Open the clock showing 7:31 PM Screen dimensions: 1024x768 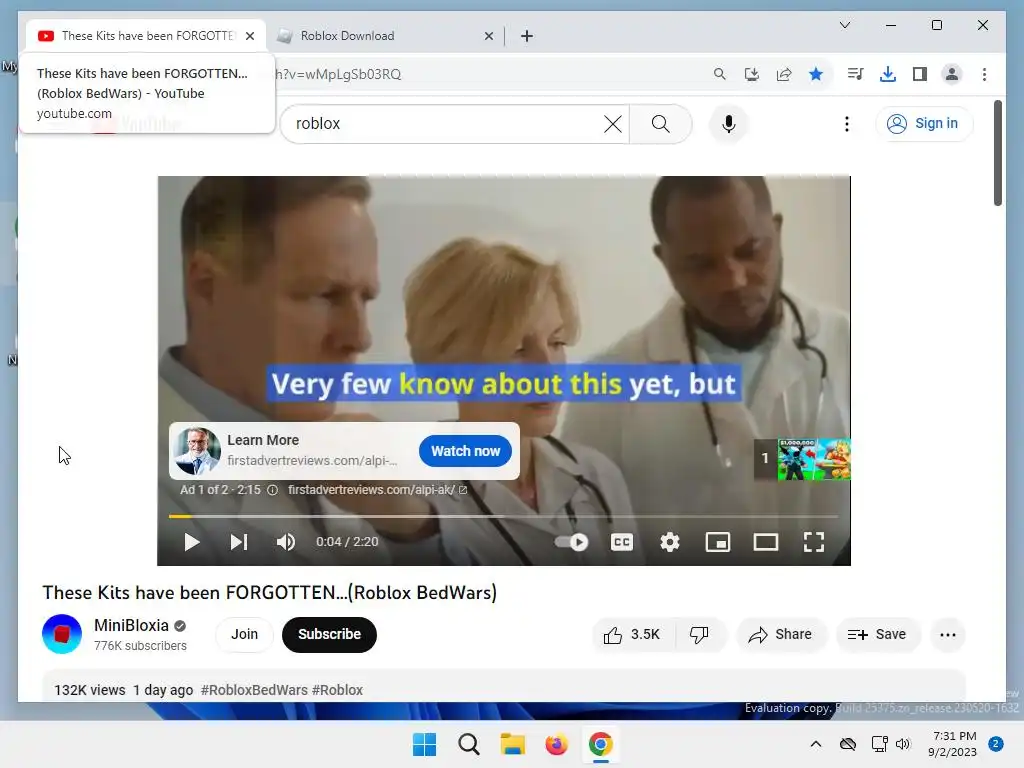pos(952,744)
